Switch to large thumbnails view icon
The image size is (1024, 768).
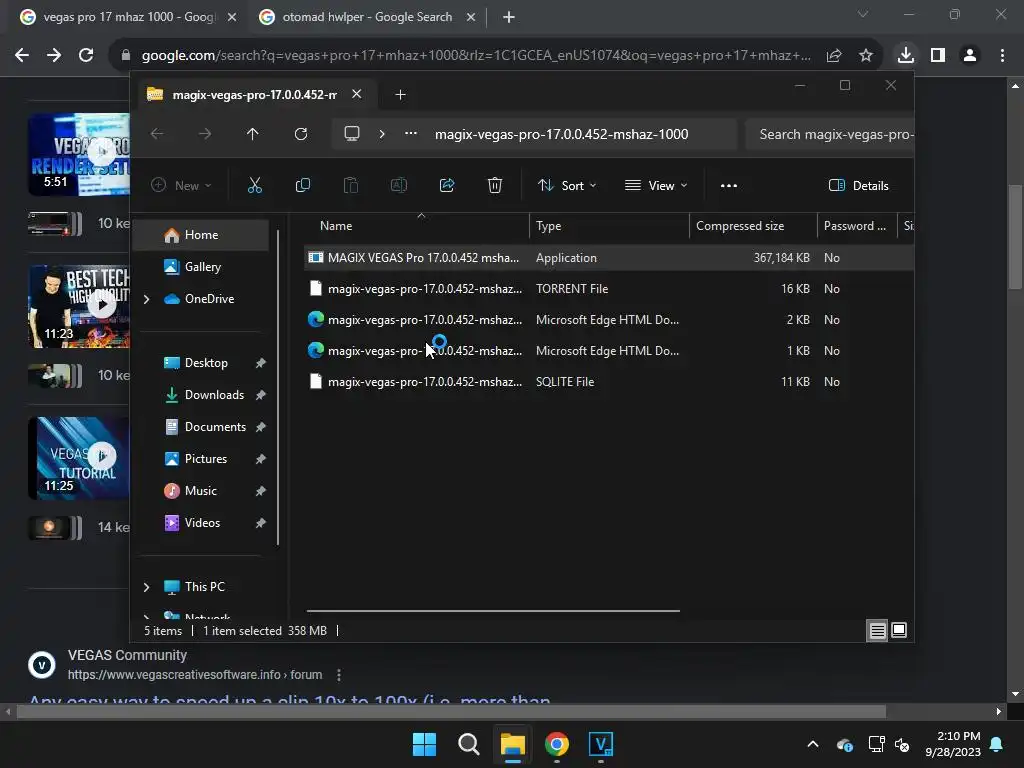point(899,630)
